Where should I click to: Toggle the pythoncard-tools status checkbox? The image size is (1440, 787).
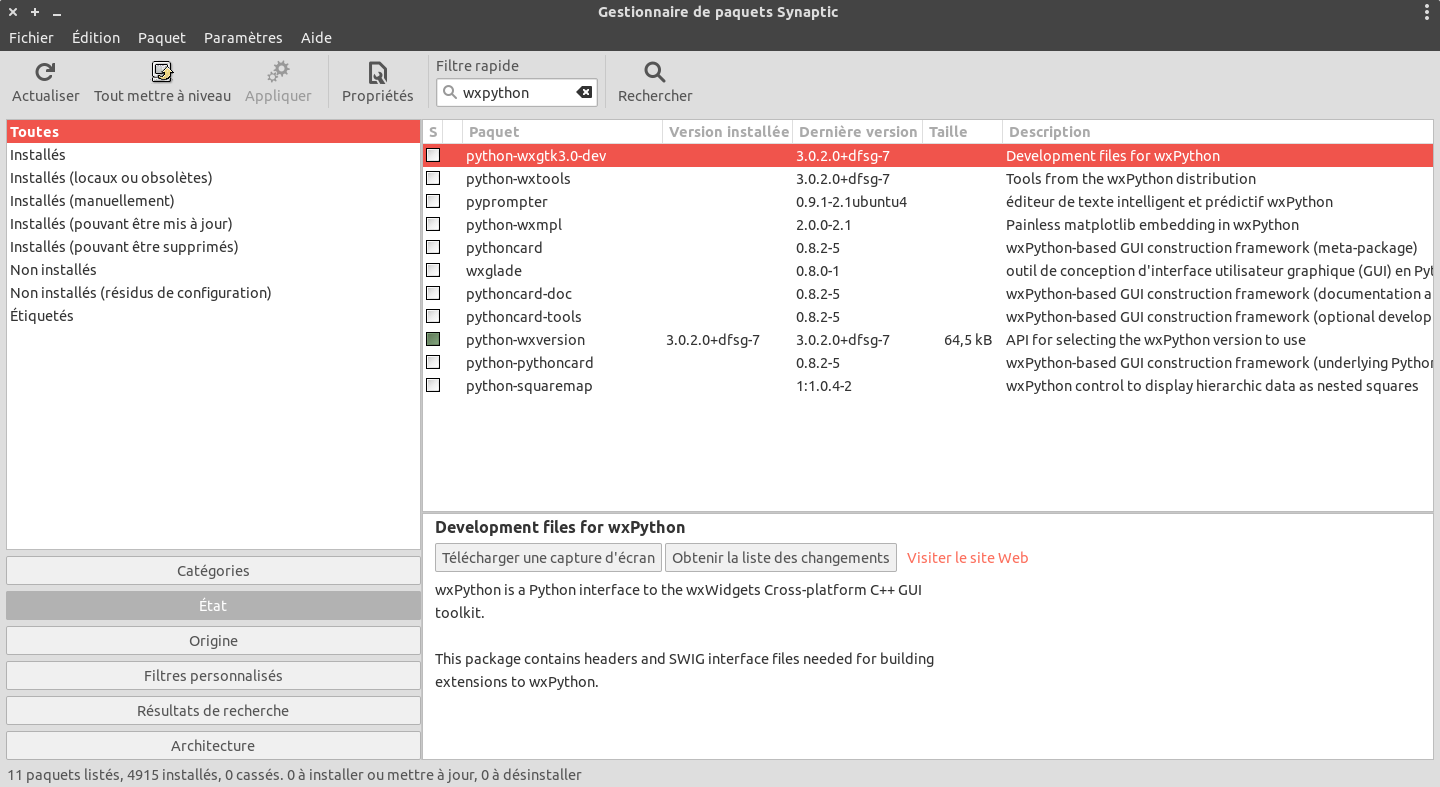[433, 316]
